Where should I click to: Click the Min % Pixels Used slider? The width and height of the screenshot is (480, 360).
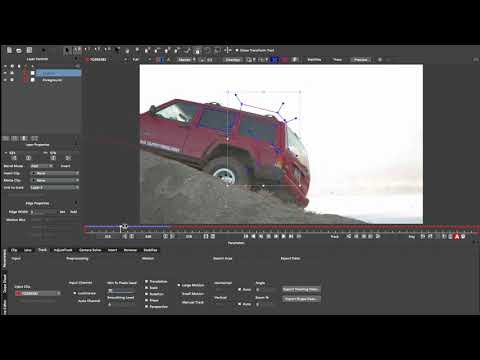tap(122, 290)
